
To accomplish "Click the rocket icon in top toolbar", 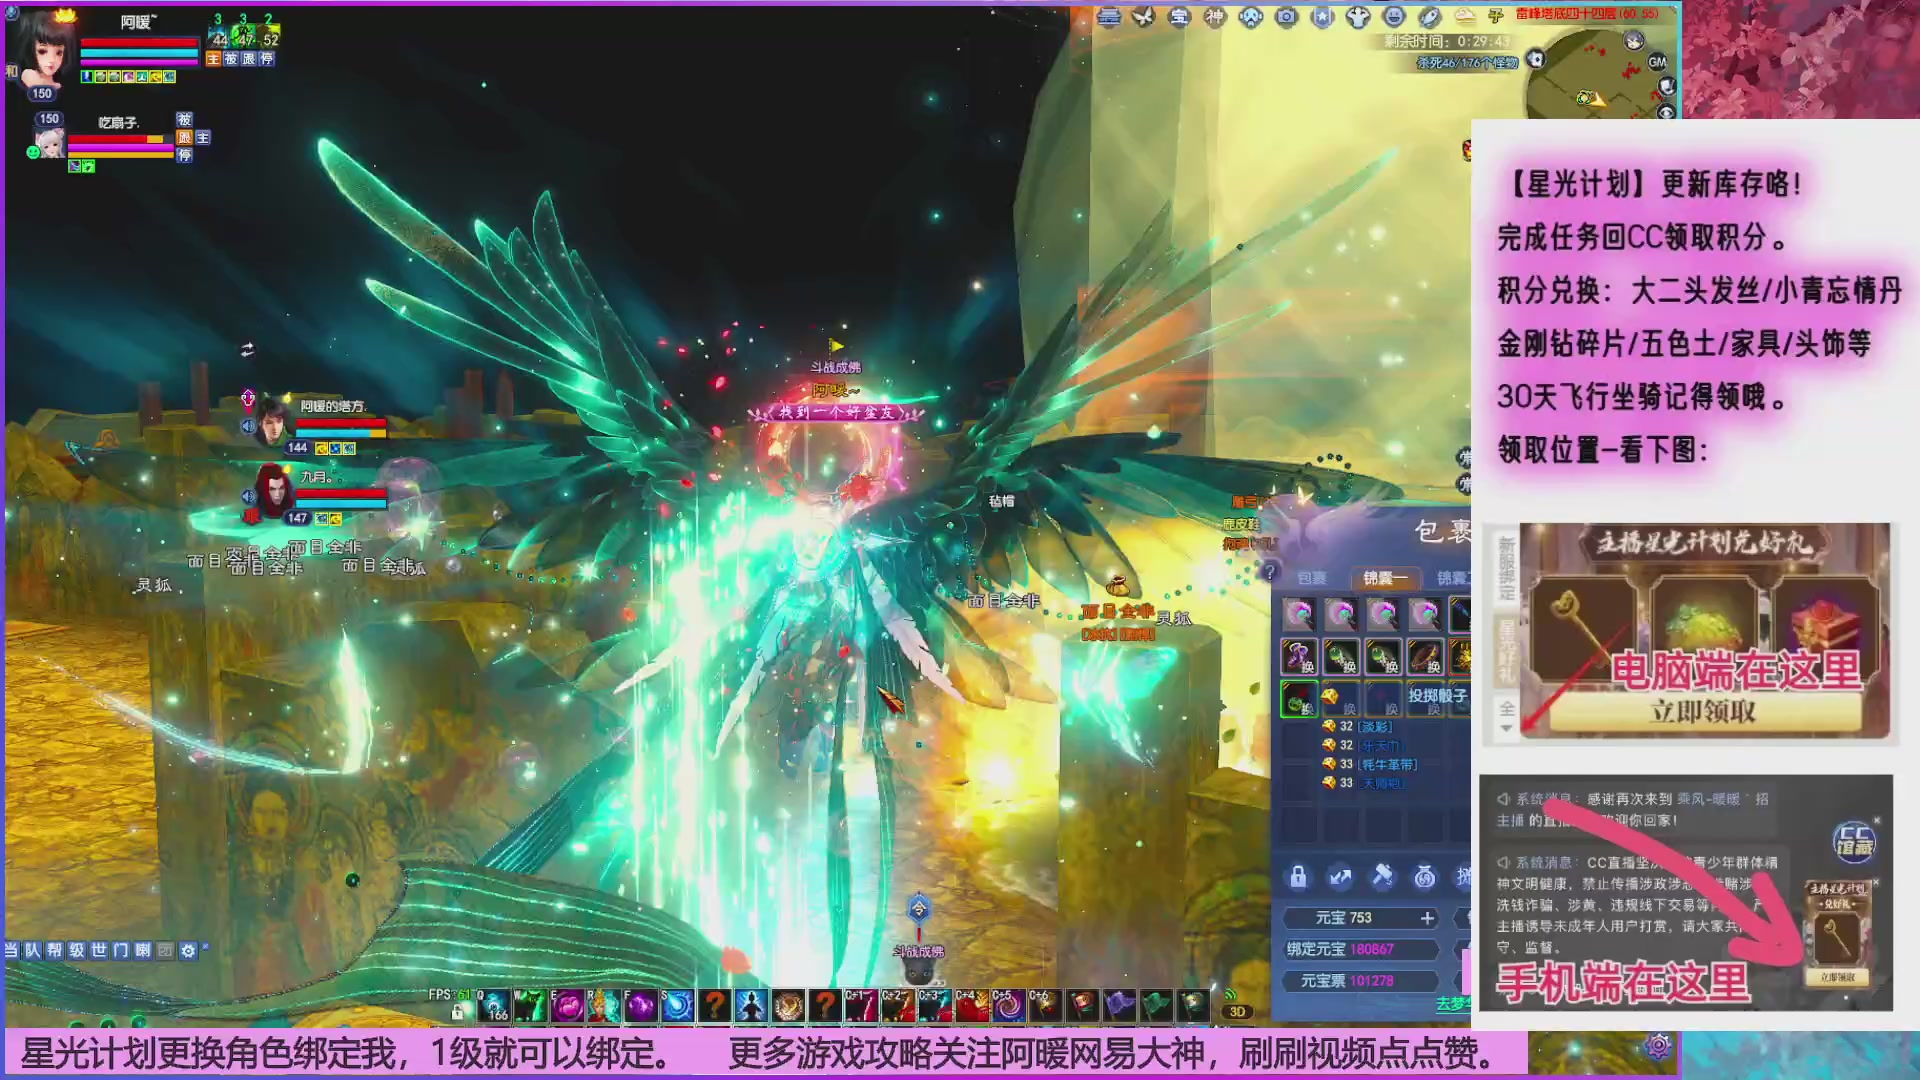I will (x=1430, y=17).
